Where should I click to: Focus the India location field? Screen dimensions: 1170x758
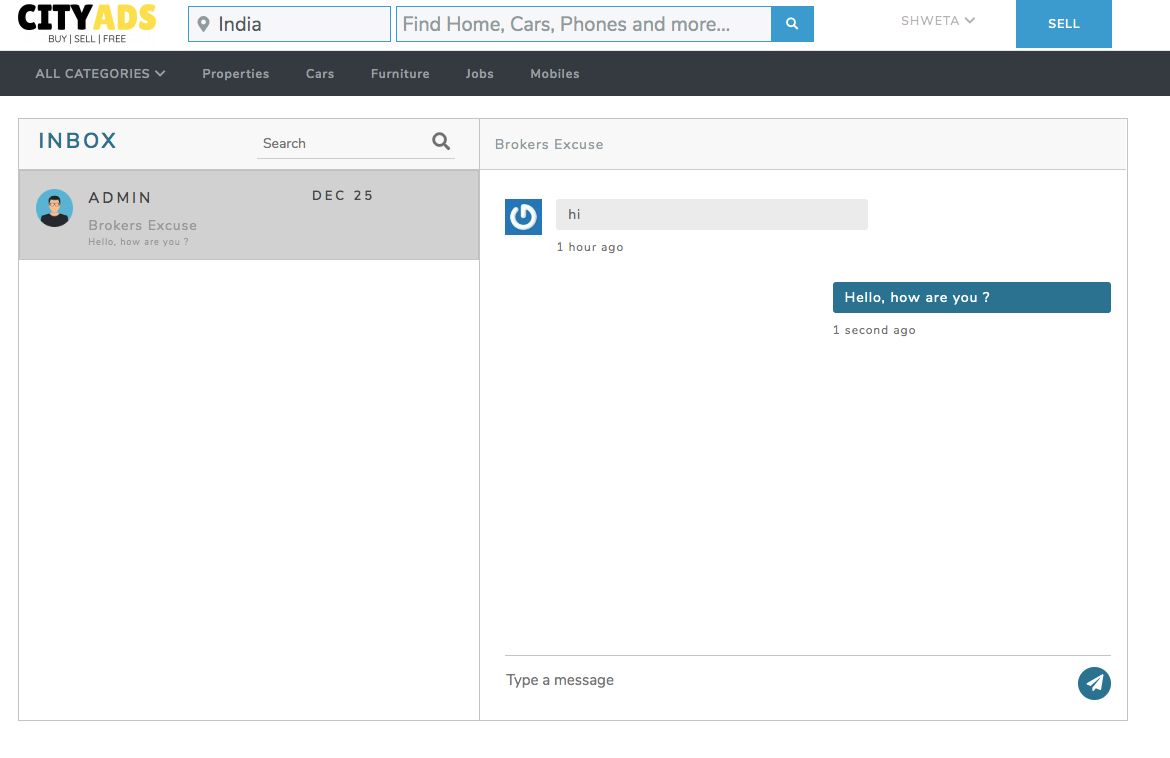coord(290,24)
